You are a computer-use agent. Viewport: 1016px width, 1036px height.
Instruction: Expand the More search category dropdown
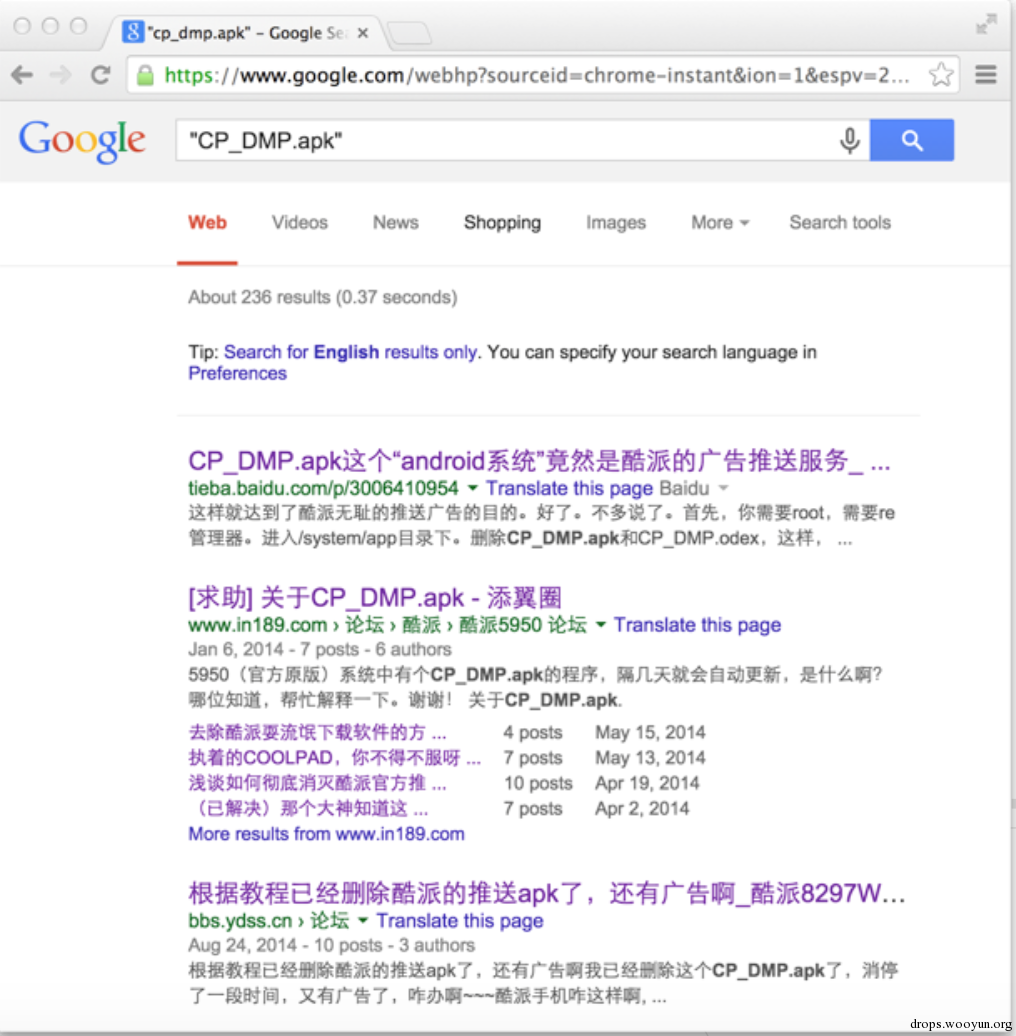[720, 223]
